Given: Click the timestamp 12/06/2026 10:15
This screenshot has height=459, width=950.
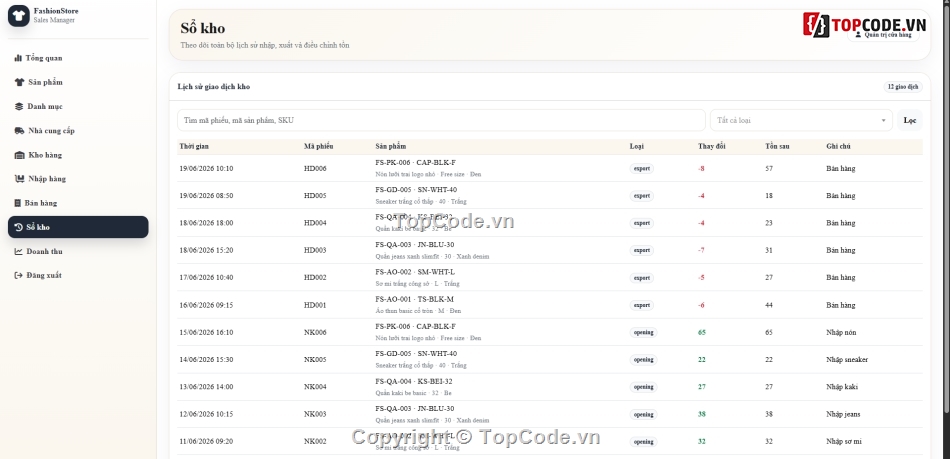Looking at the screenshot, I should [206, 414].
